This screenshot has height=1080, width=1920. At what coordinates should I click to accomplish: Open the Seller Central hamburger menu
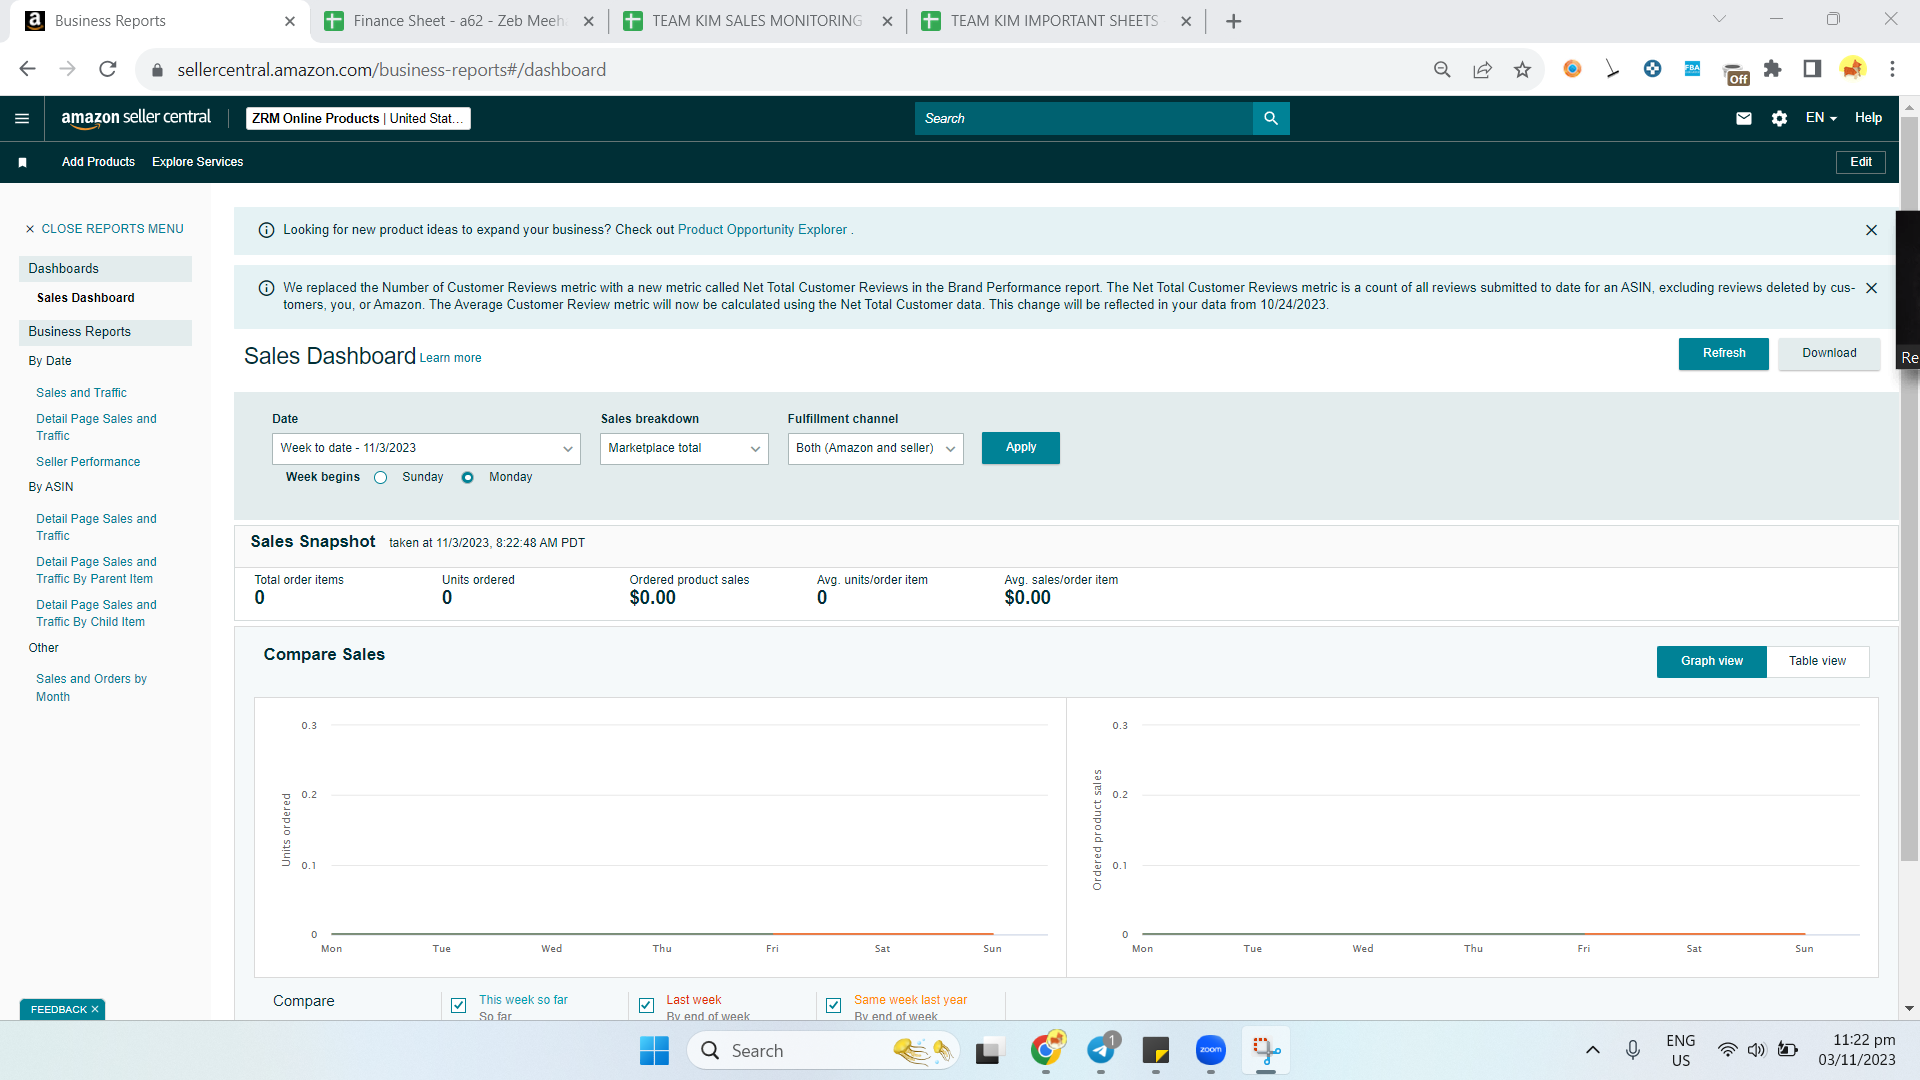tap(22, 118)
